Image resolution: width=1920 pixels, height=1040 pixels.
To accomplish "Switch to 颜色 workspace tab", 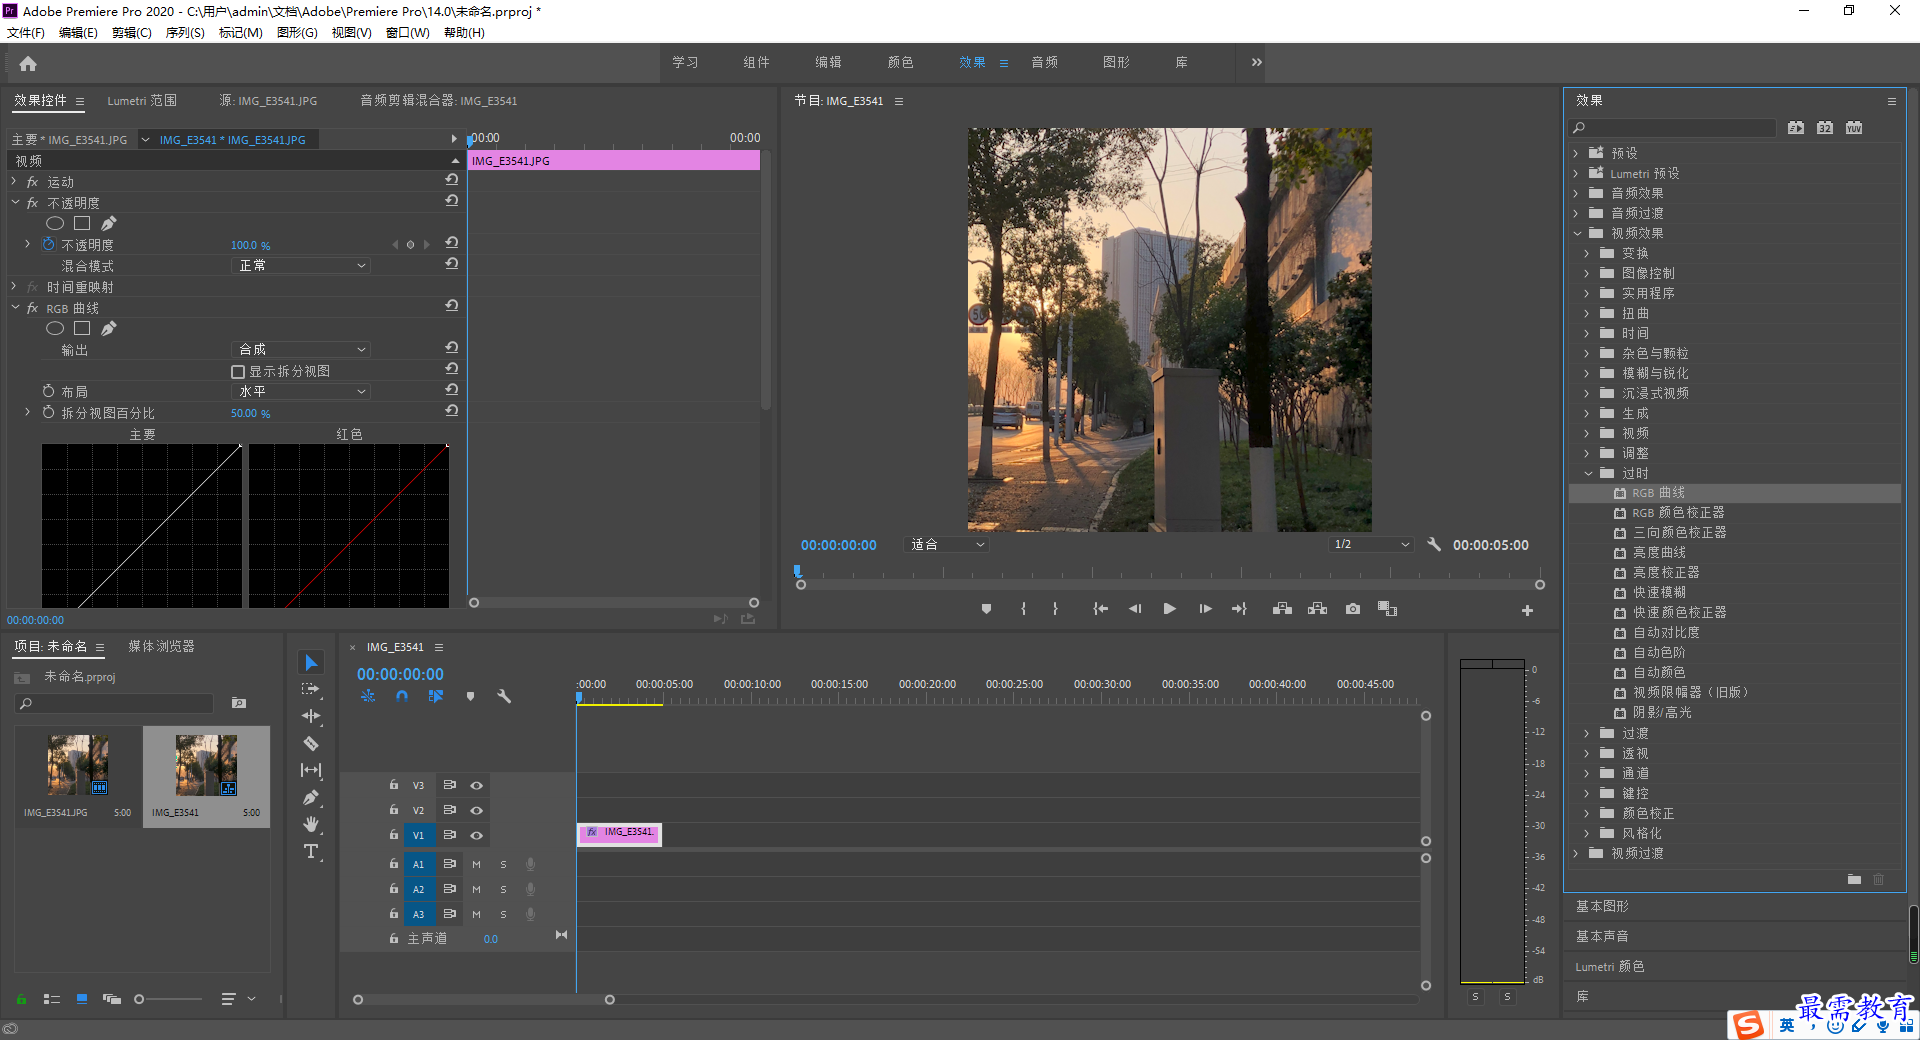I will point(900,62).
